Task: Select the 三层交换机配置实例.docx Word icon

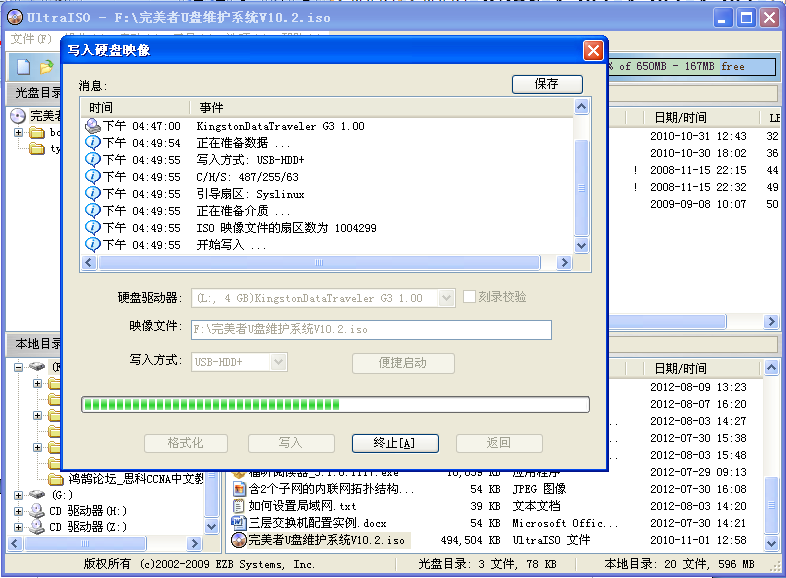Action: [239, 523]
